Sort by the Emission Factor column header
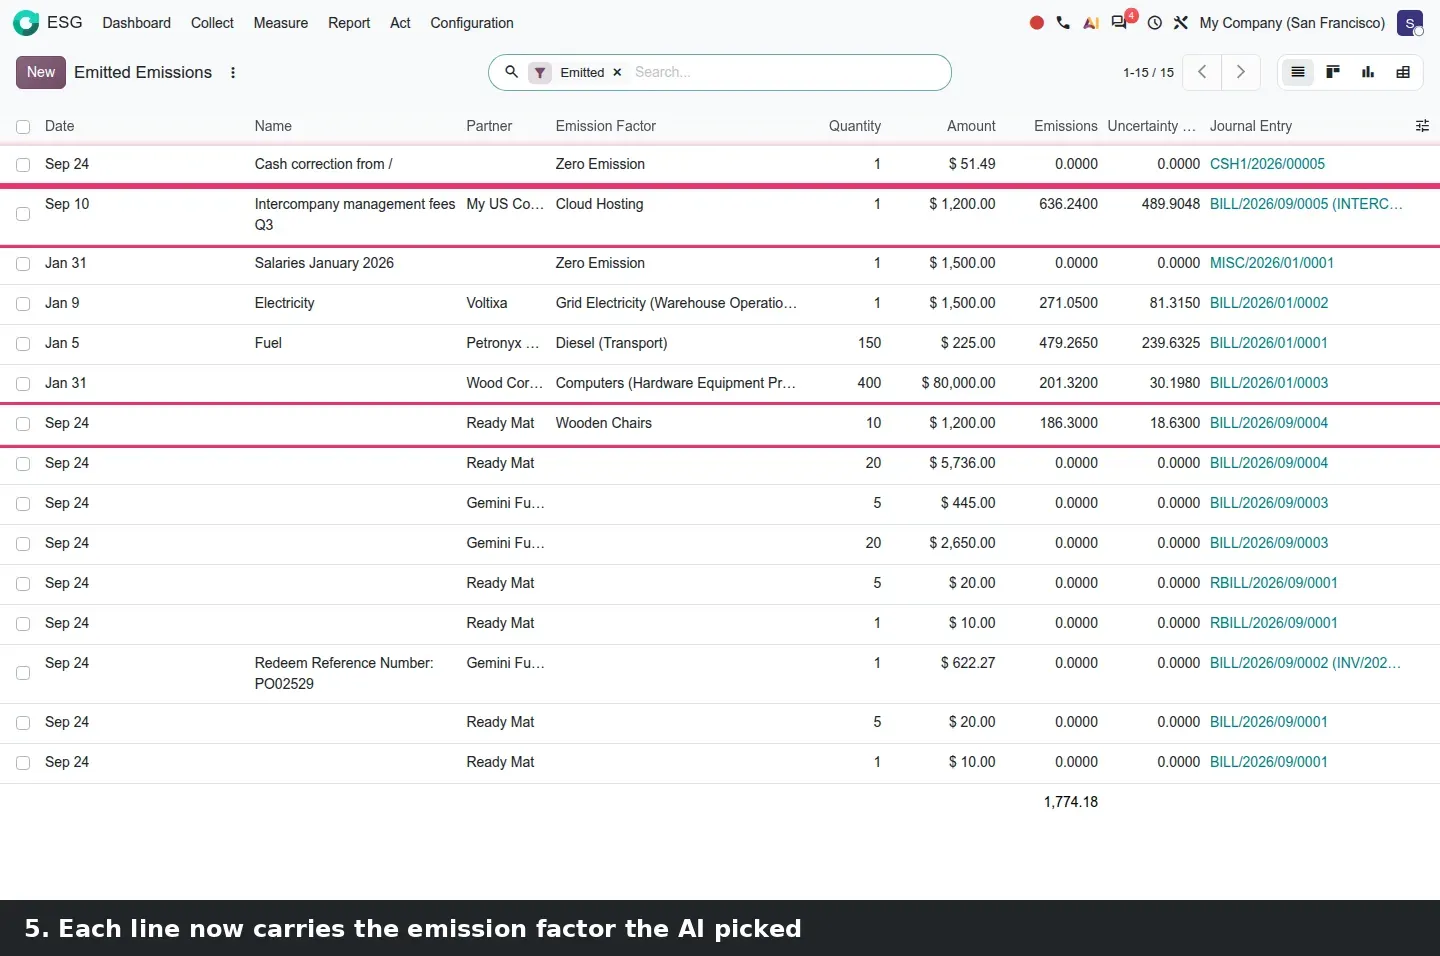Viewport: 1440px width, 956px height. pos(606,126)
